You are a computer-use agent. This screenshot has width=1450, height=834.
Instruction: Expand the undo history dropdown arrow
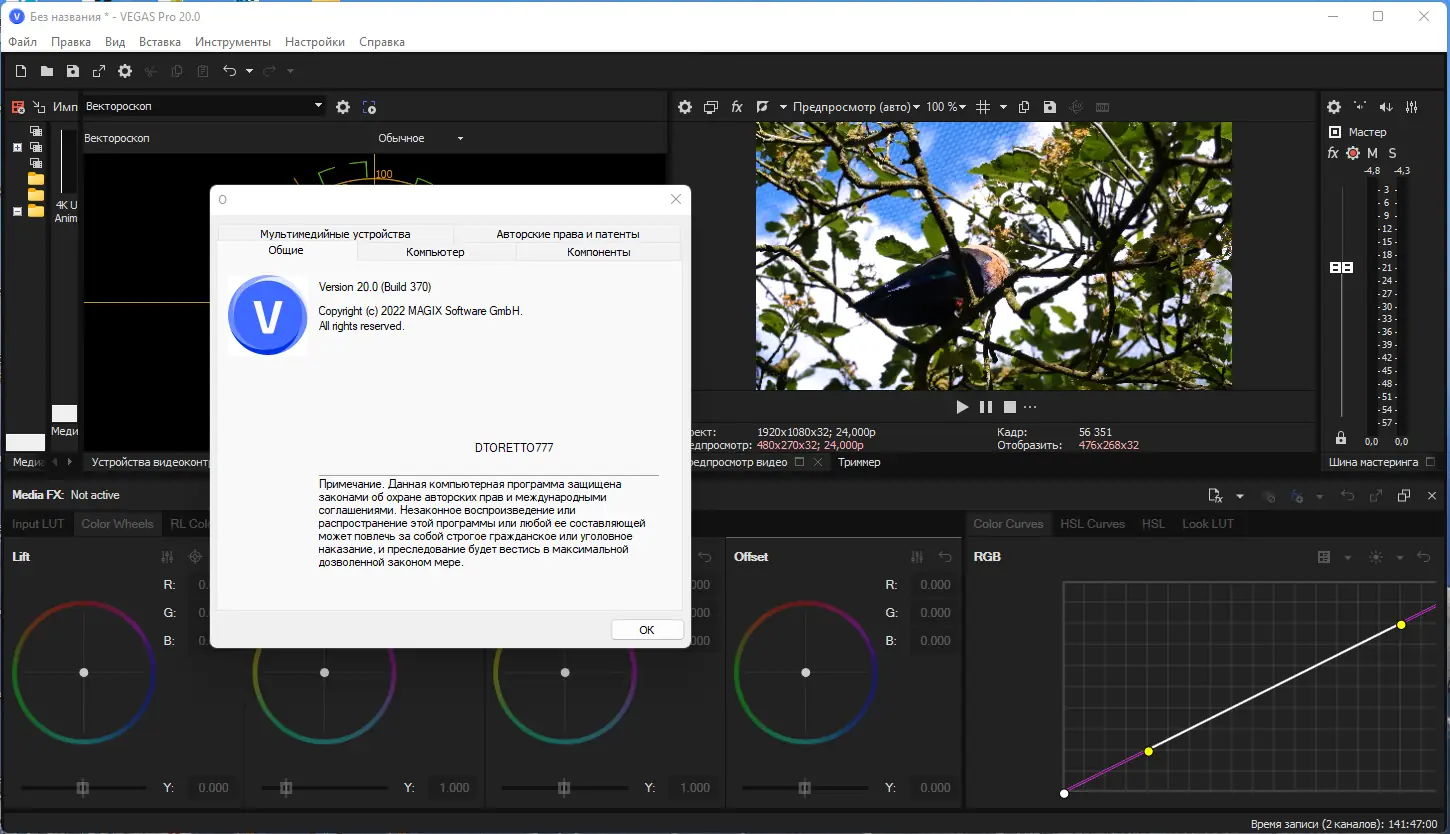tap(249, 71)
